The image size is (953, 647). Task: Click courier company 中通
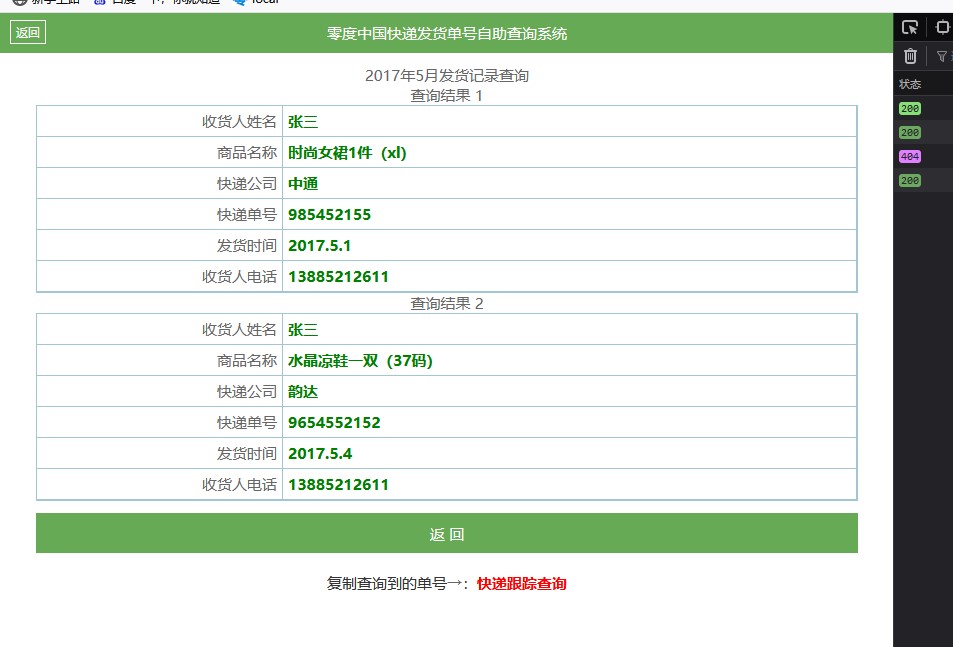pyautogui.click(x=303, y=184)
